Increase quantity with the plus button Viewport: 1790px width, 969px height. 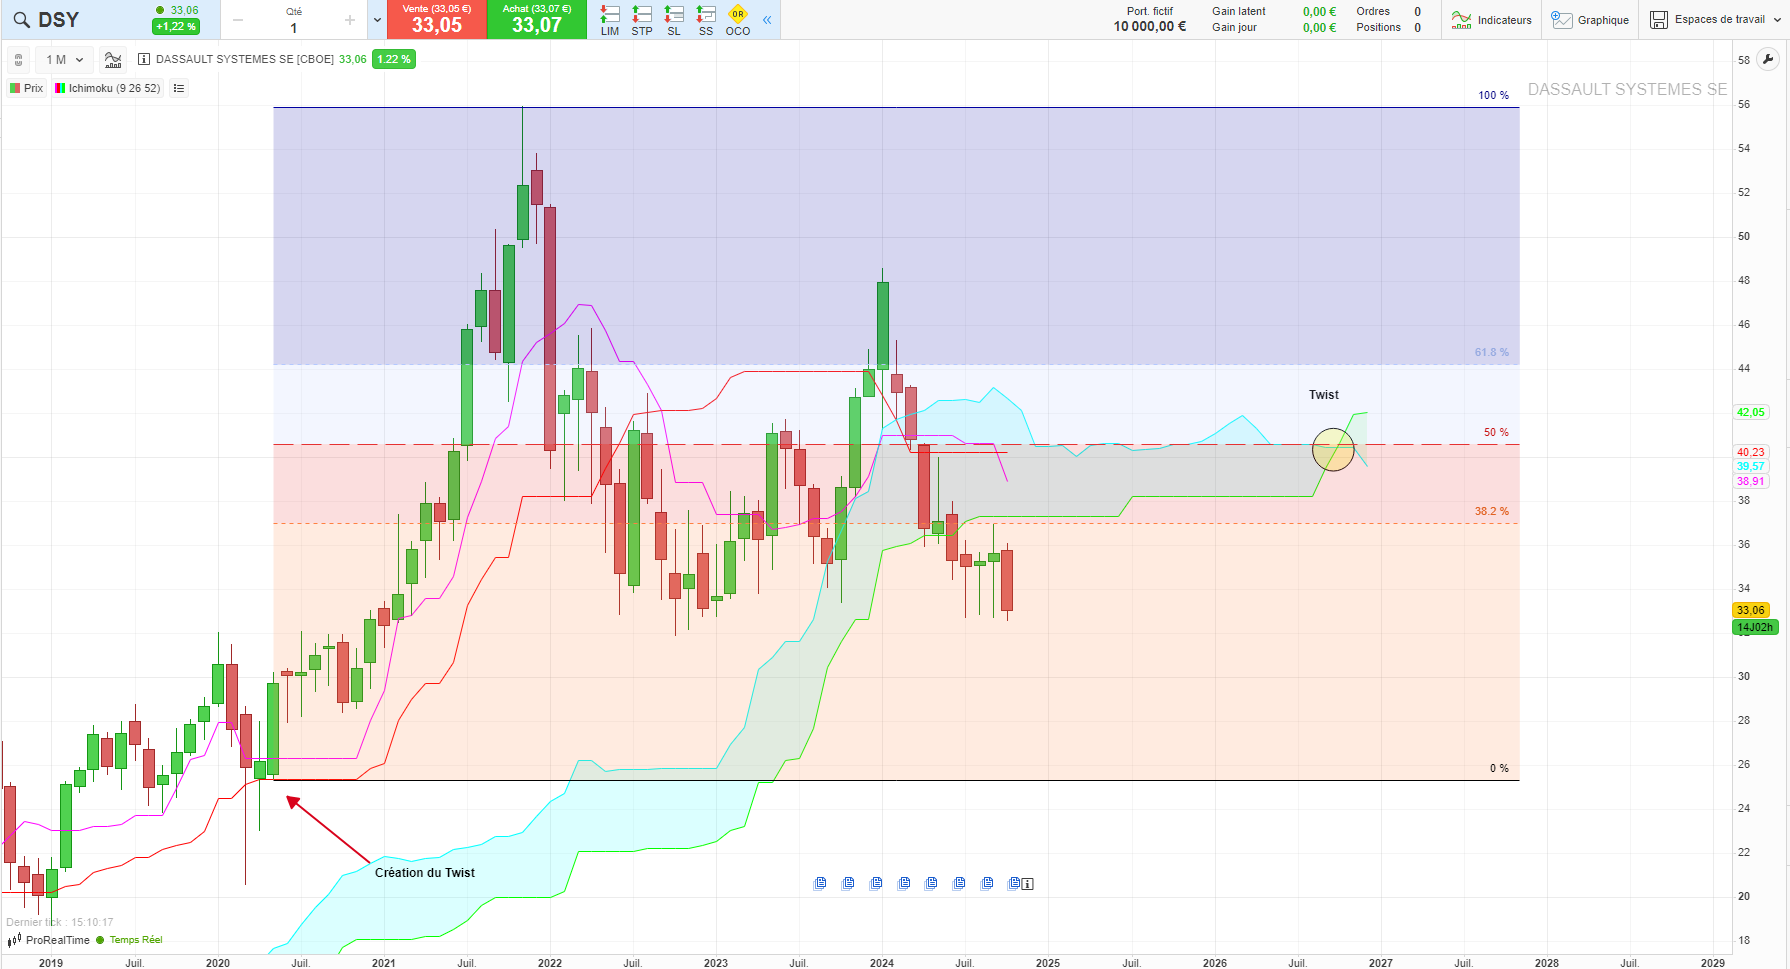[x=350, y=20]
